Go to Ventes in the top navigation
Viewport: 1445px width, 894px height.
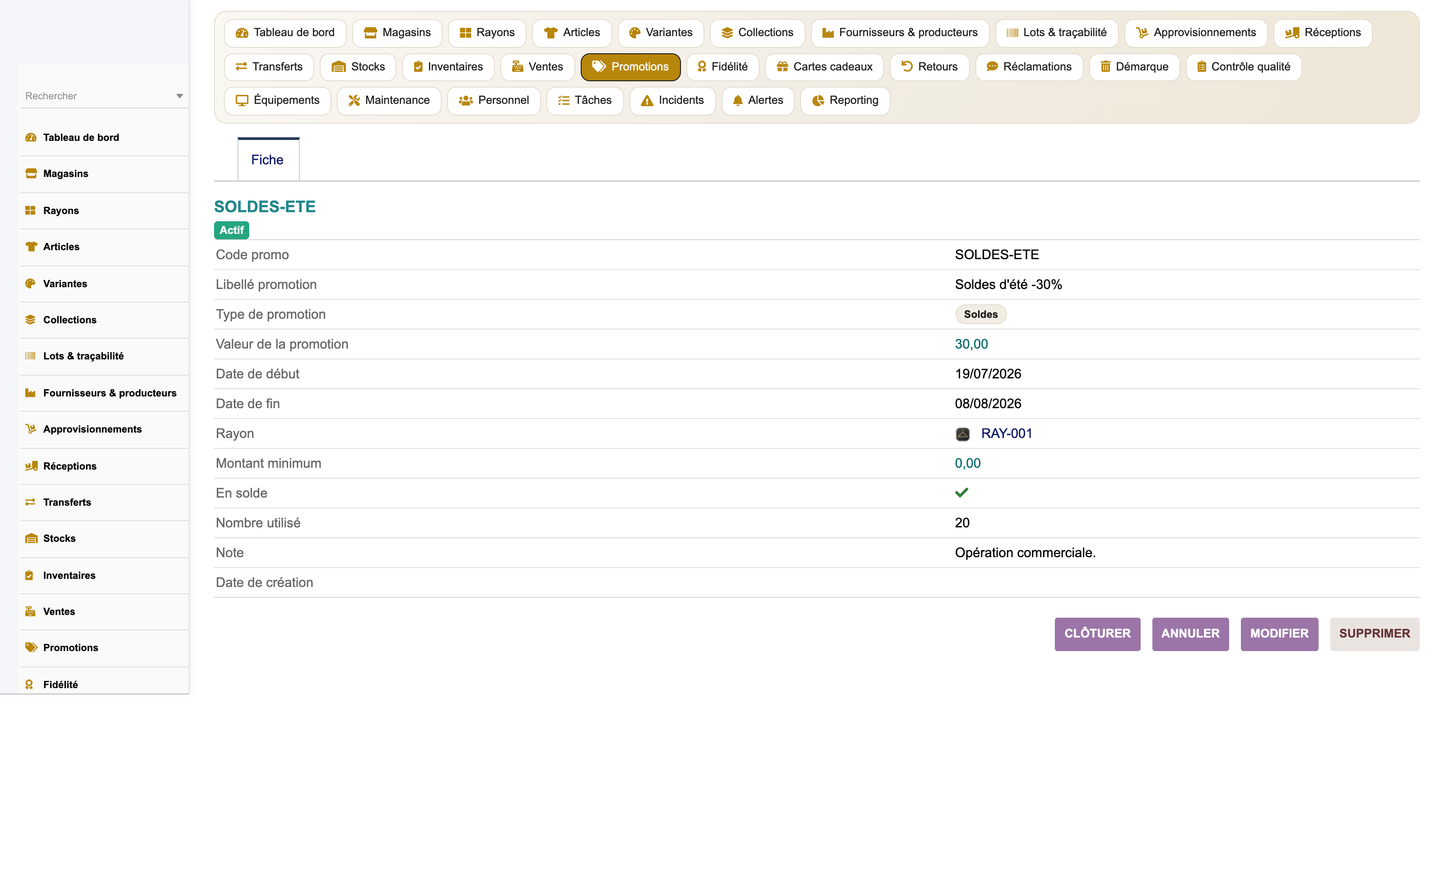click(538, 67)
